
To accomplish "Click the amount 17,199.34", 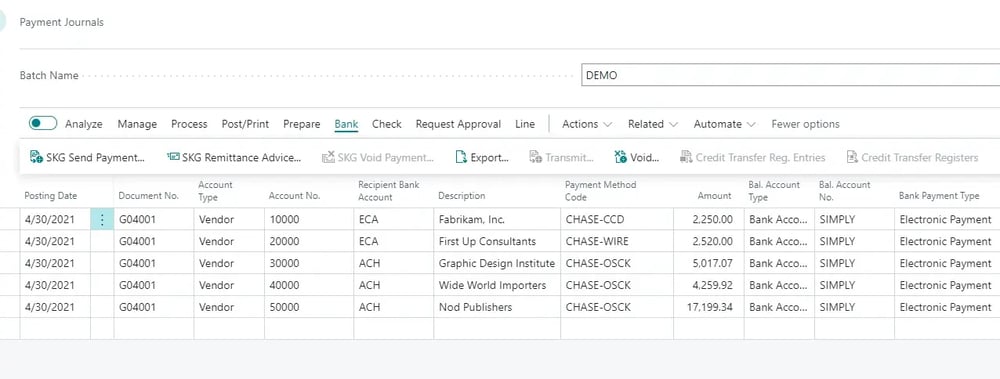I will tap(709, 307).
